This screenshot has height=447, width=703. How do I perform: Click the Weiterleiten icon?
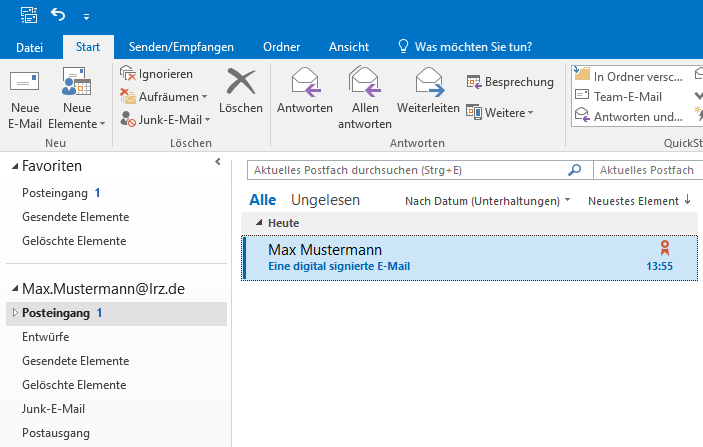[x=428, y=82]
